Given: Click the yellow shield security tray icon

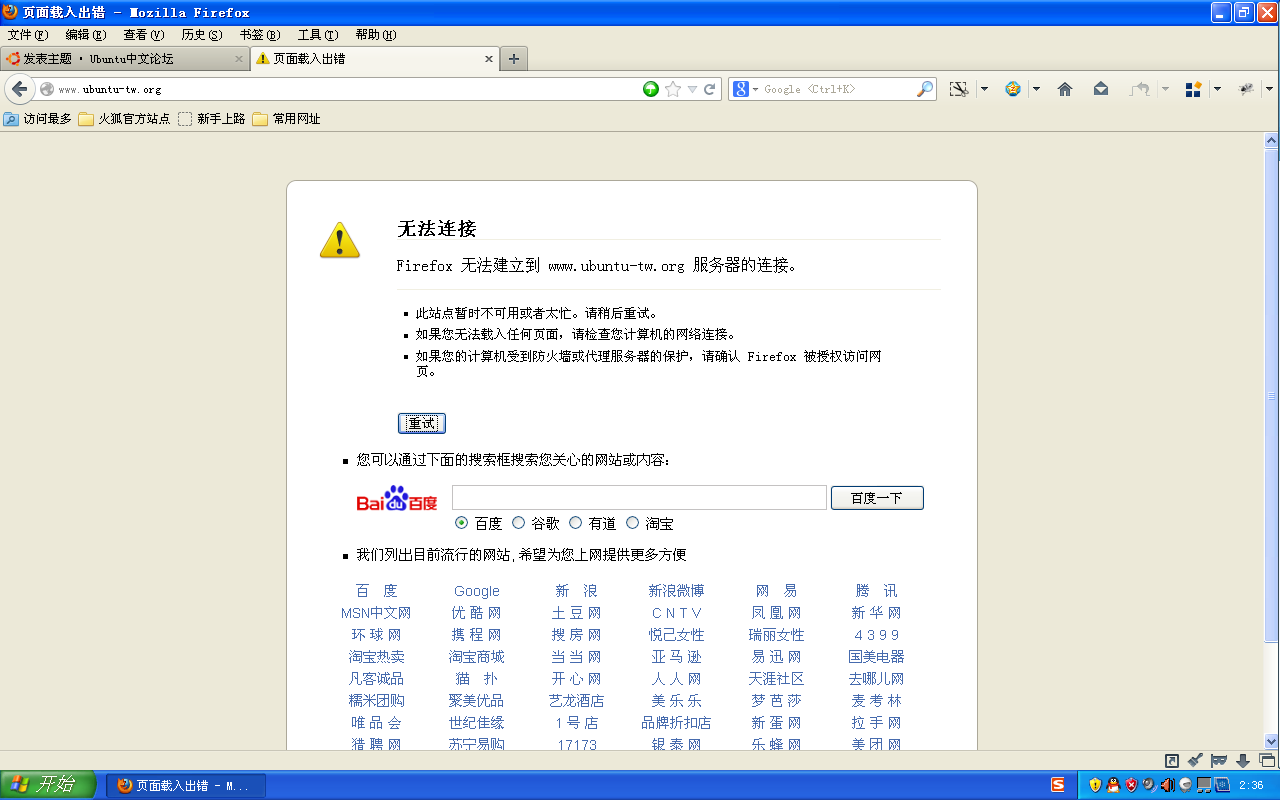Looking at the screenshot, I should pos(1095,785).
